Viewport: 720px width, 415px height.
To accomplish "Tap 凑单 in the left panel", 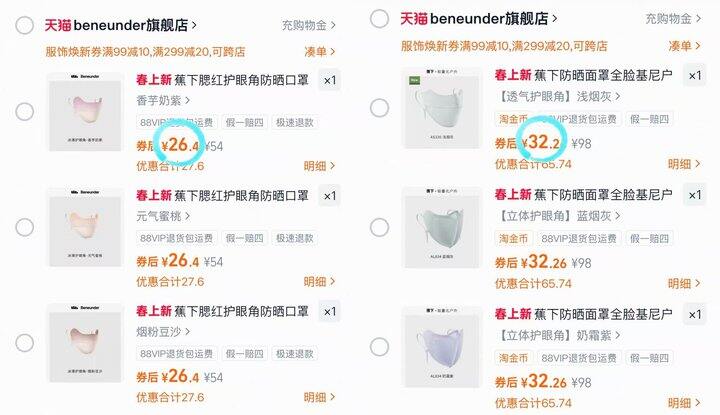I will (x=320, y=52).
